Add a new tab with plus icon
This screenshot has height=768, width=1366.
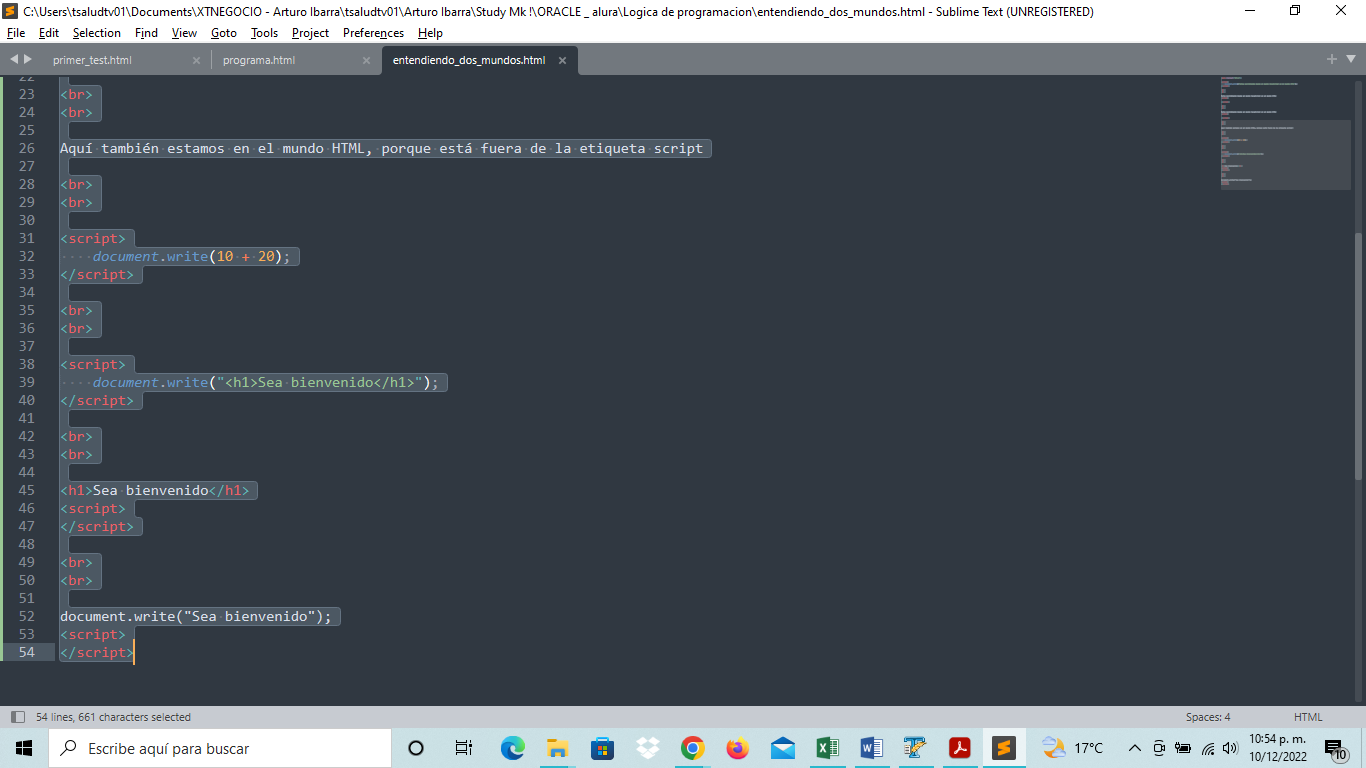pyautogui.click(x=1332, y=59)
